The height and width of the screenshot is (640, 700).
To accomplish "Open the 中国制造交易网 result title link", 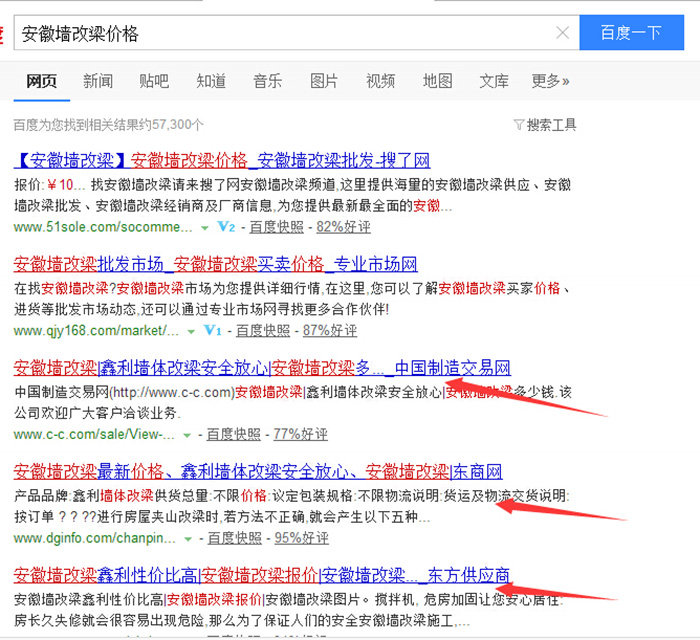I will tap(262, 368).
